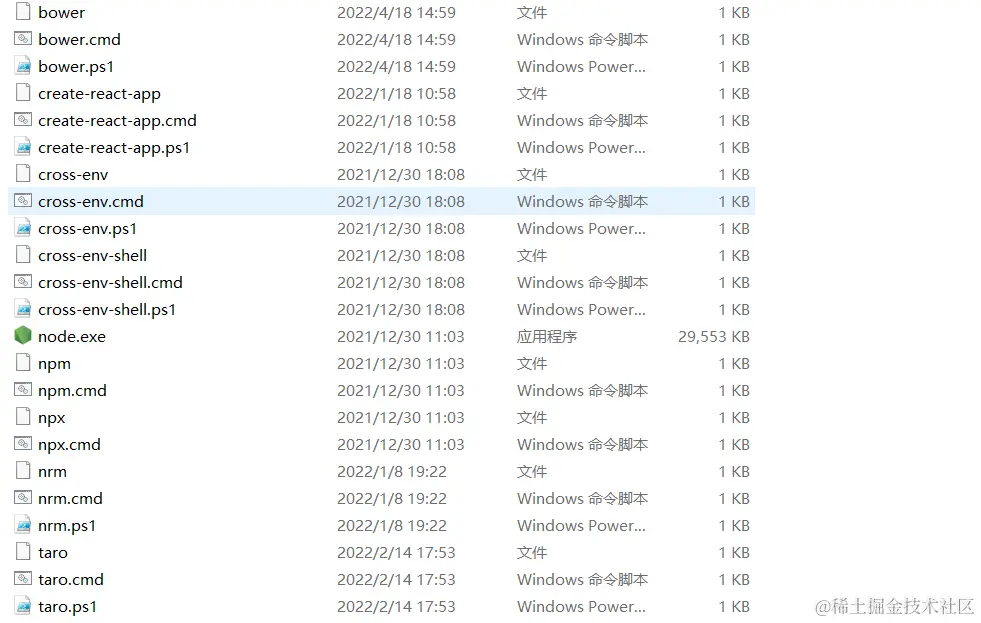The image size is (981, 623).
Task: Click the date 2022/2/14 17:53 of taro.cmd
Action: [397, 580]
